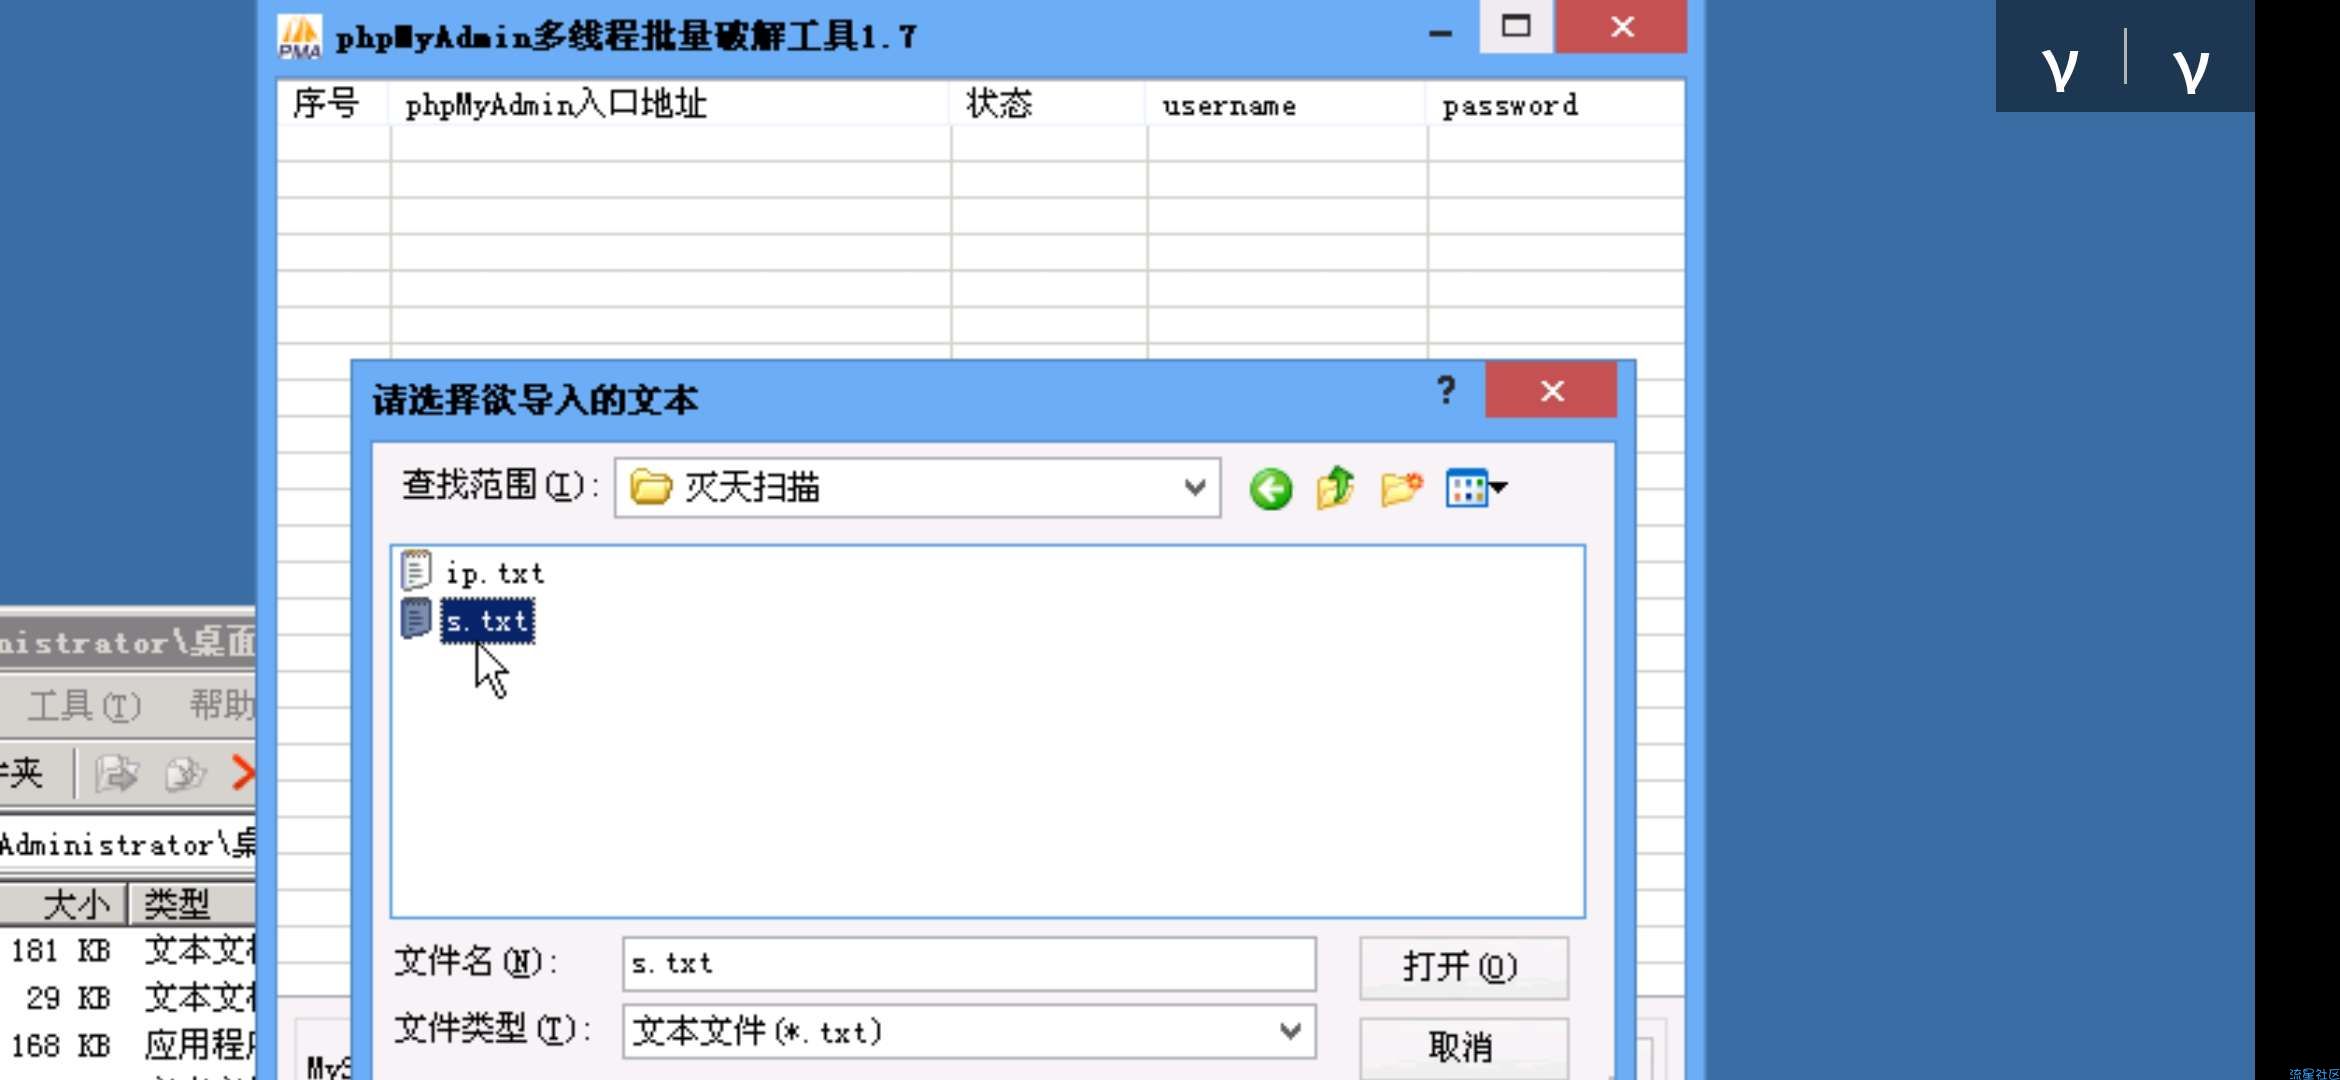Click the 打开 button
The image size is (2340, 1080).
pos(1463,967)
